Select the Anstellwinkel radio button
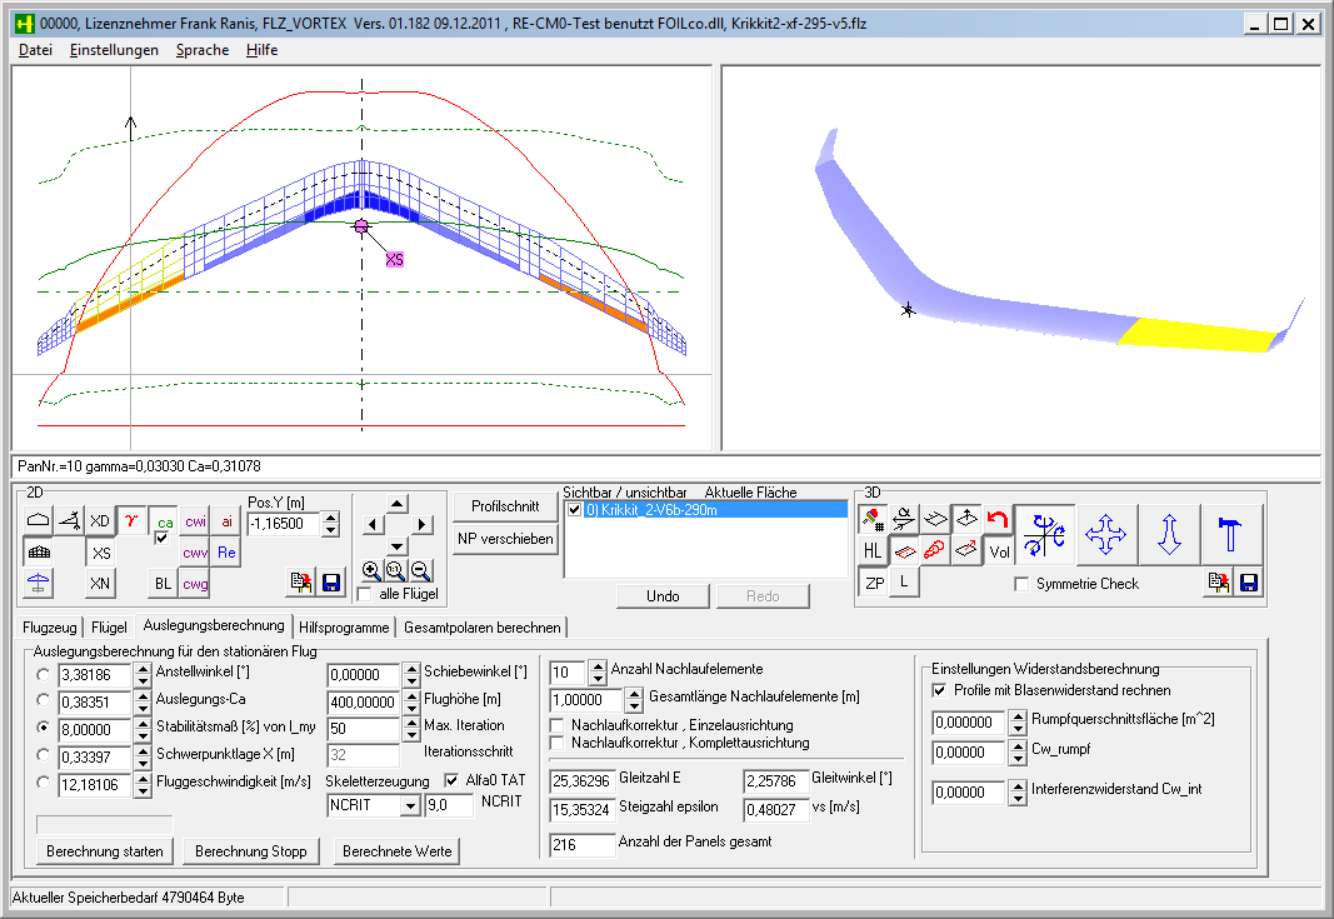The width and height of the screenshot is (1334, 919). (x=43, y=675)
